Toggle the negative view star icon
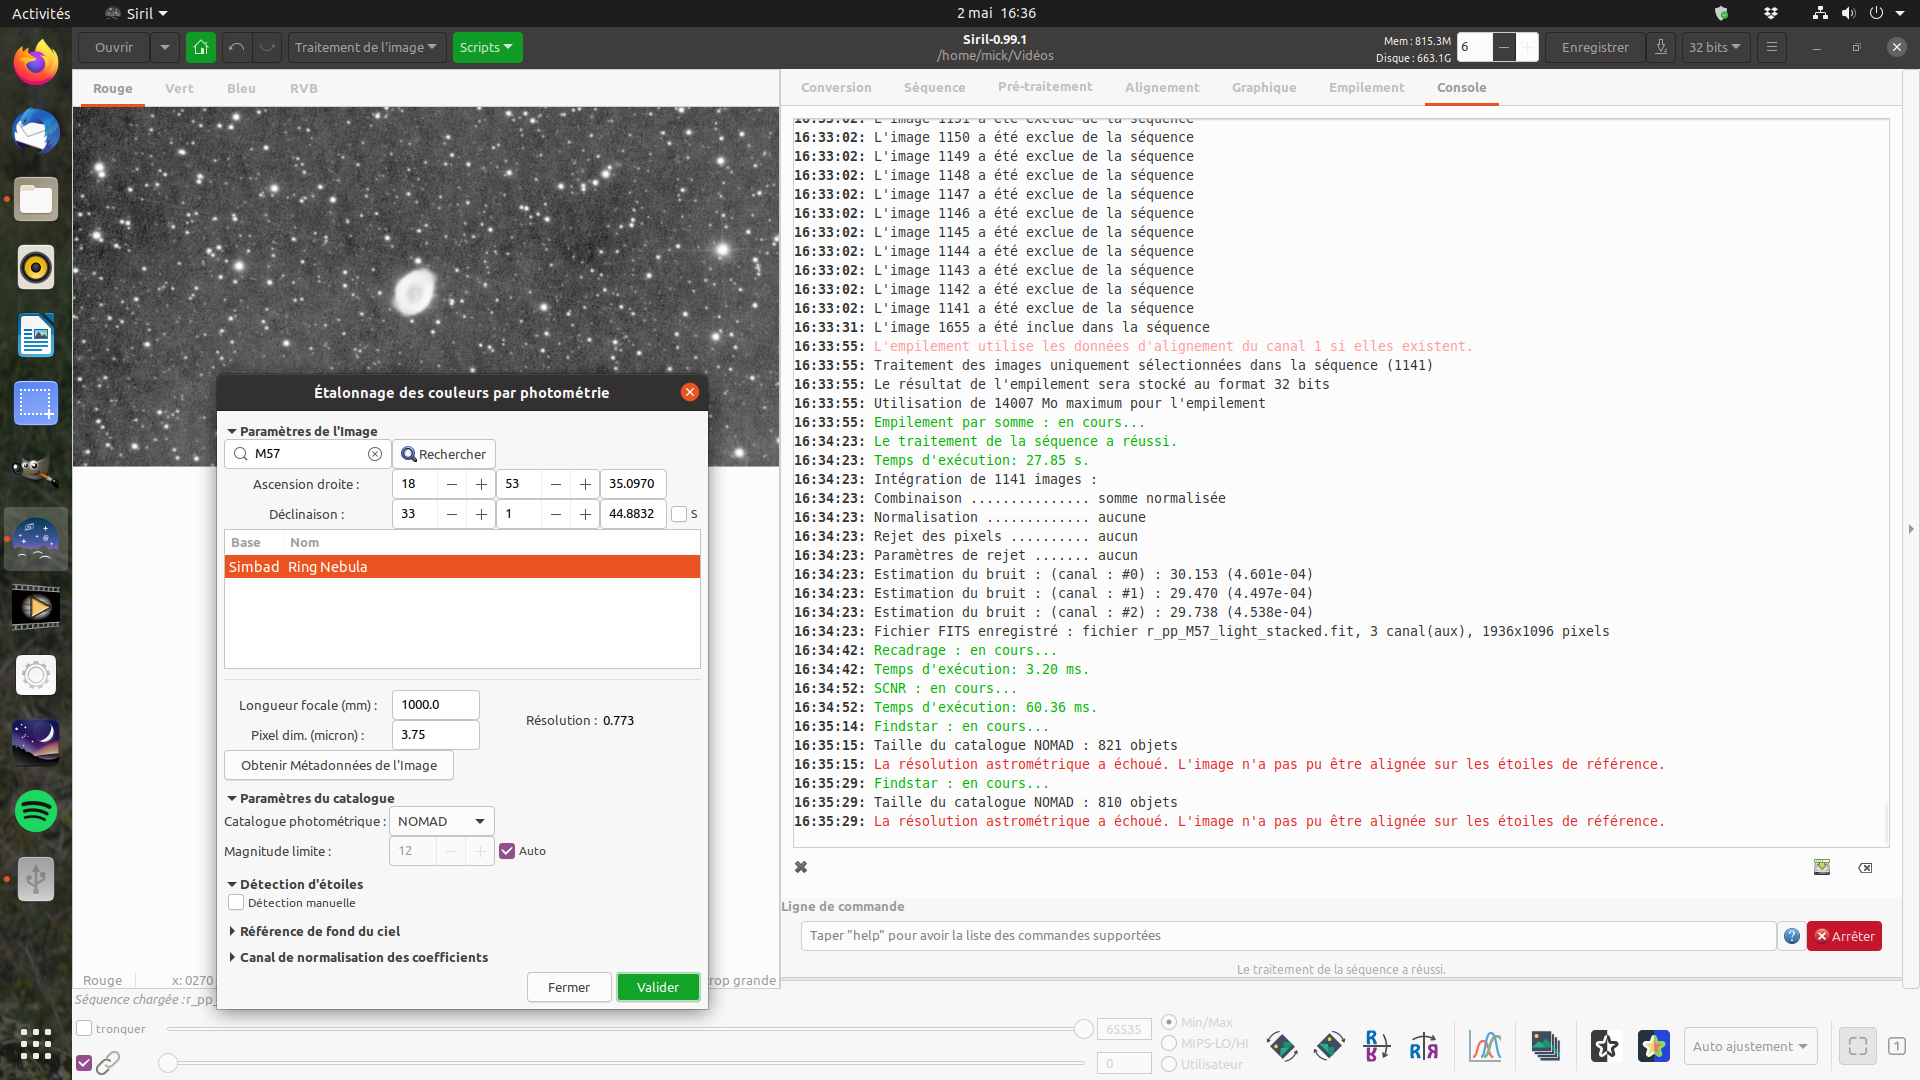Viewport: 1920px width, 1080px height. click(x=1605, y=1046)
